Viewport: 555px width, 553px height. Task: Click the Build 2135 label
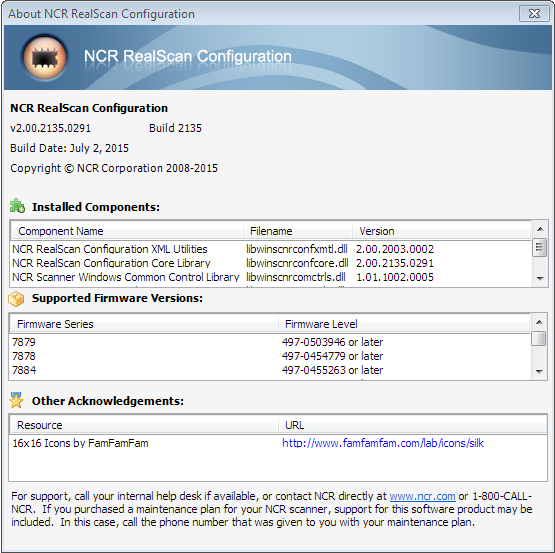click(x=175, y=128)
